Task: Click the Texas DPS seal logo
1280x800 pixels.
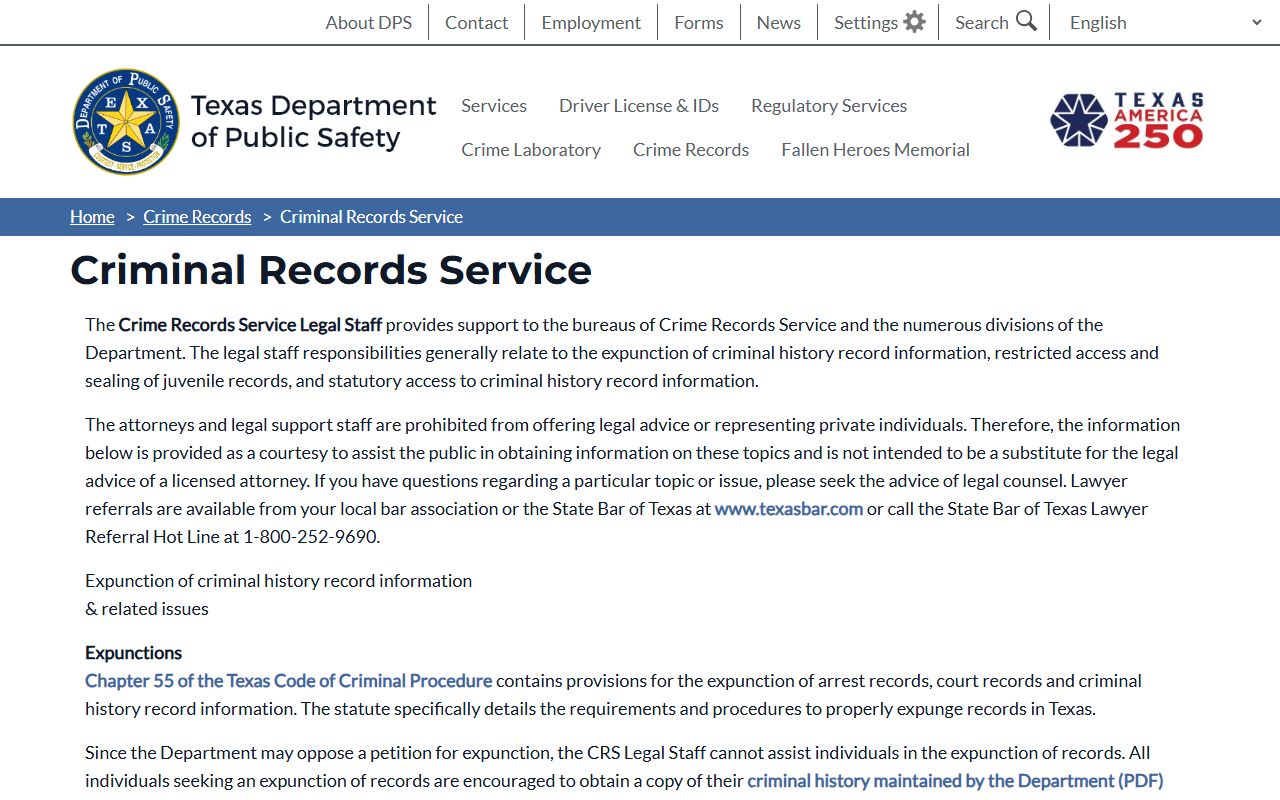Action: (126, 122)
